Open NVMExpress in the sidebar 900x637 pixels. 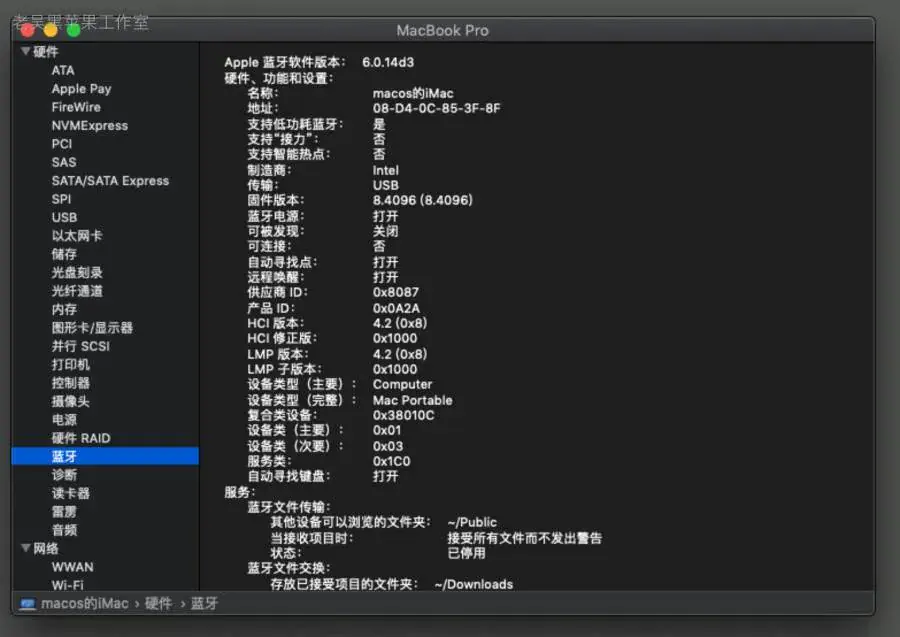tap(90, 125)
